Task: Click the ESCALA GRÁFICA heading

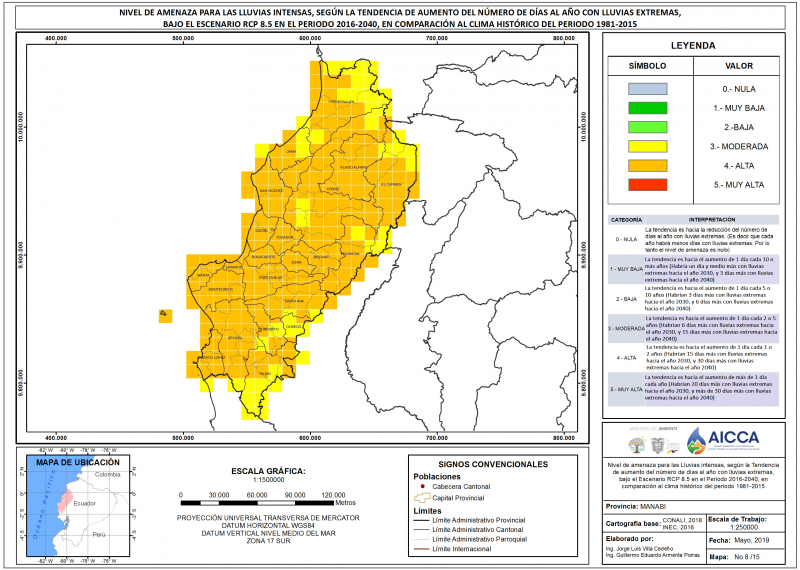Action: (268, 471)
